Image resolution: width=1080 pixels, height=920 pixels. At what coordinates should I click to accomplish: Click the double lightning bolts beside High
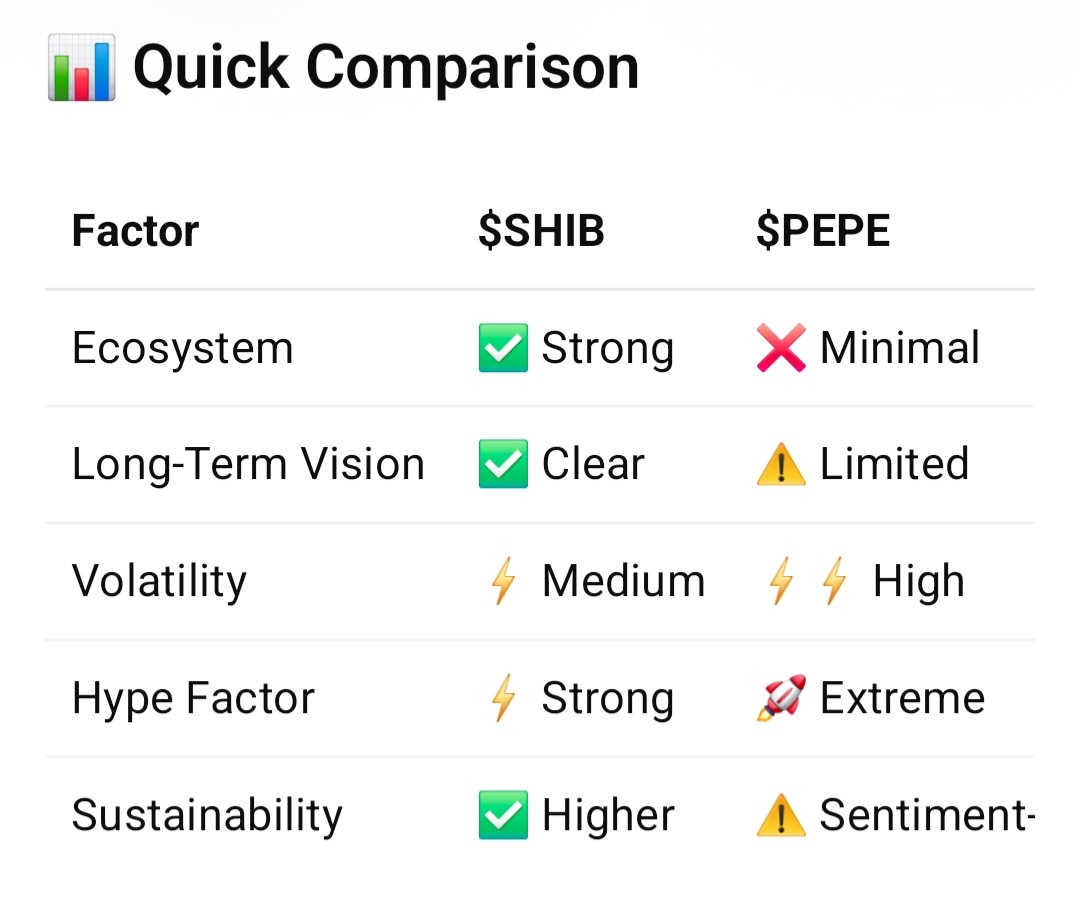[807, 582]
